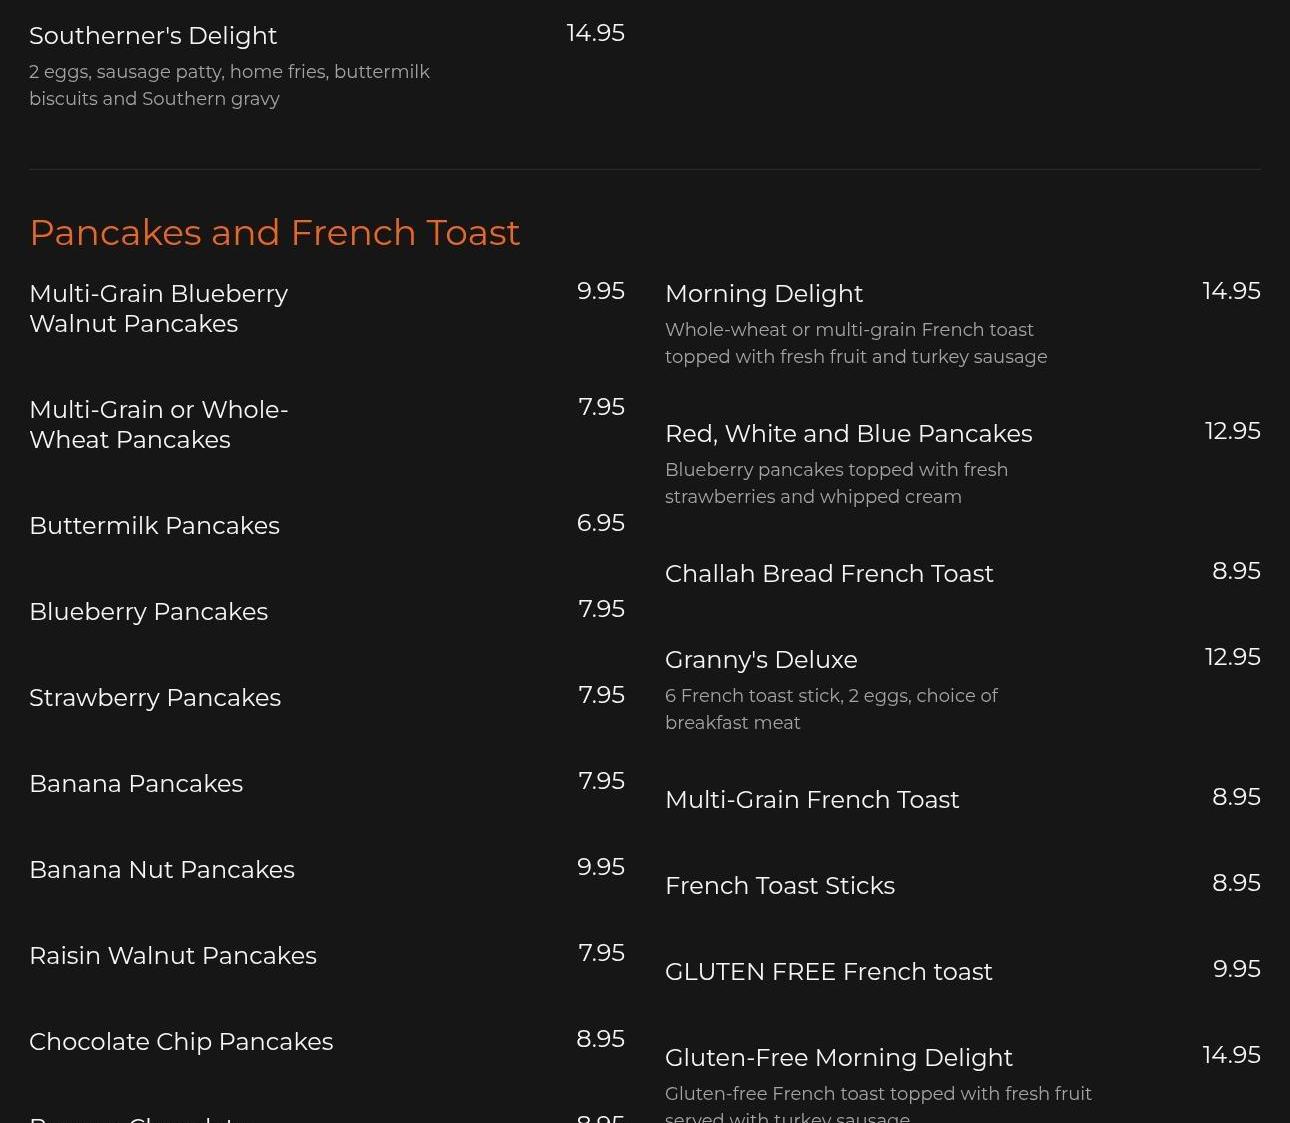Choose Granny's Deluxe item
The image size is (1290, 1123).
(761, 659)
